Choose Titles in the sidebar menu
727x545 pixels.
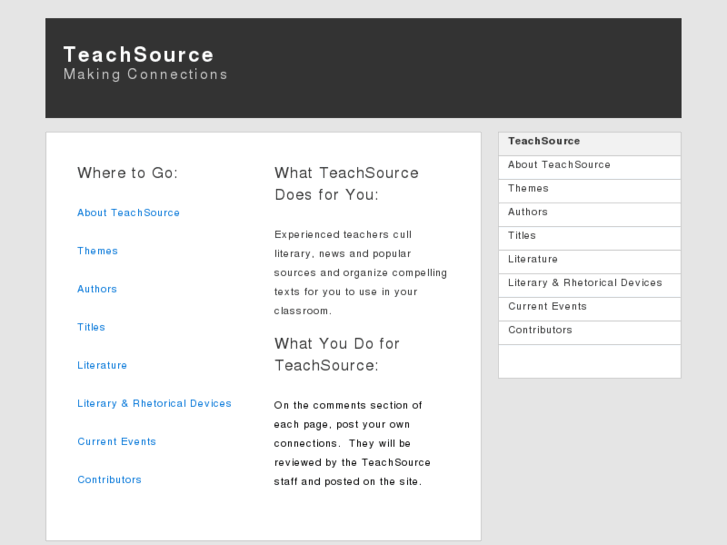tap(590, 238)
